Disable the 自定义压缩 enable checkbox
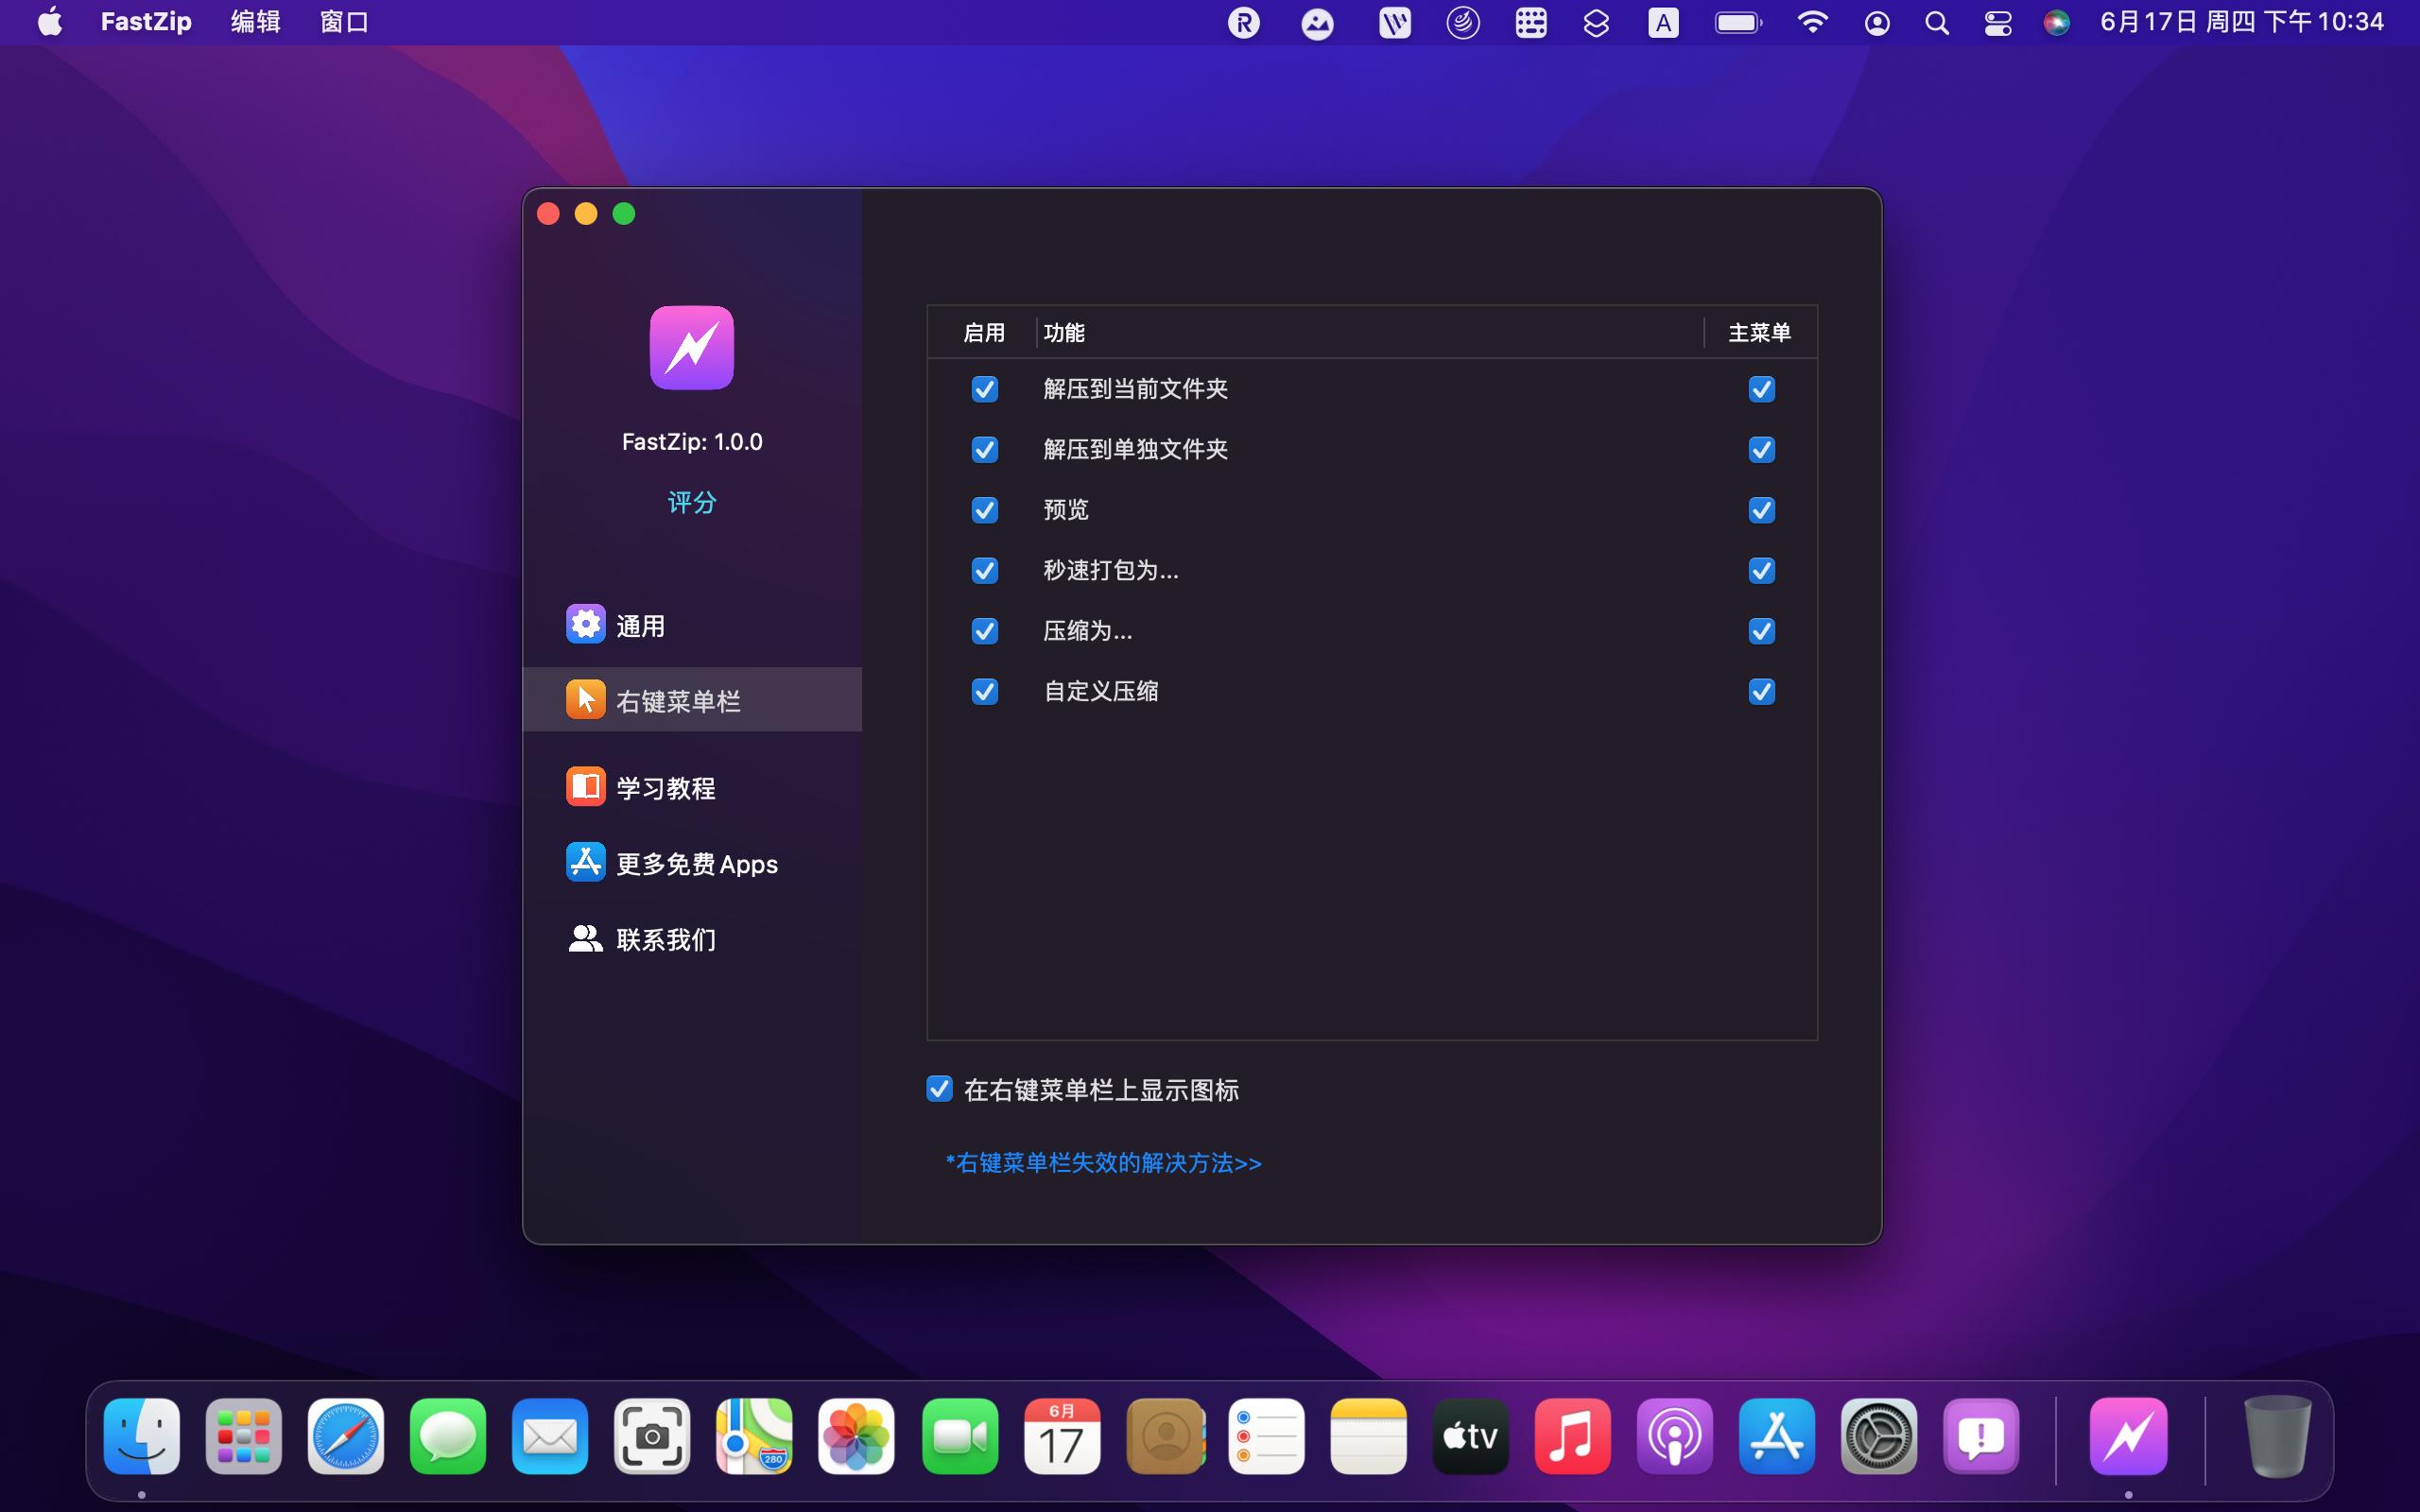This screenshot has width=2420, height=1512. pos(984,691)
